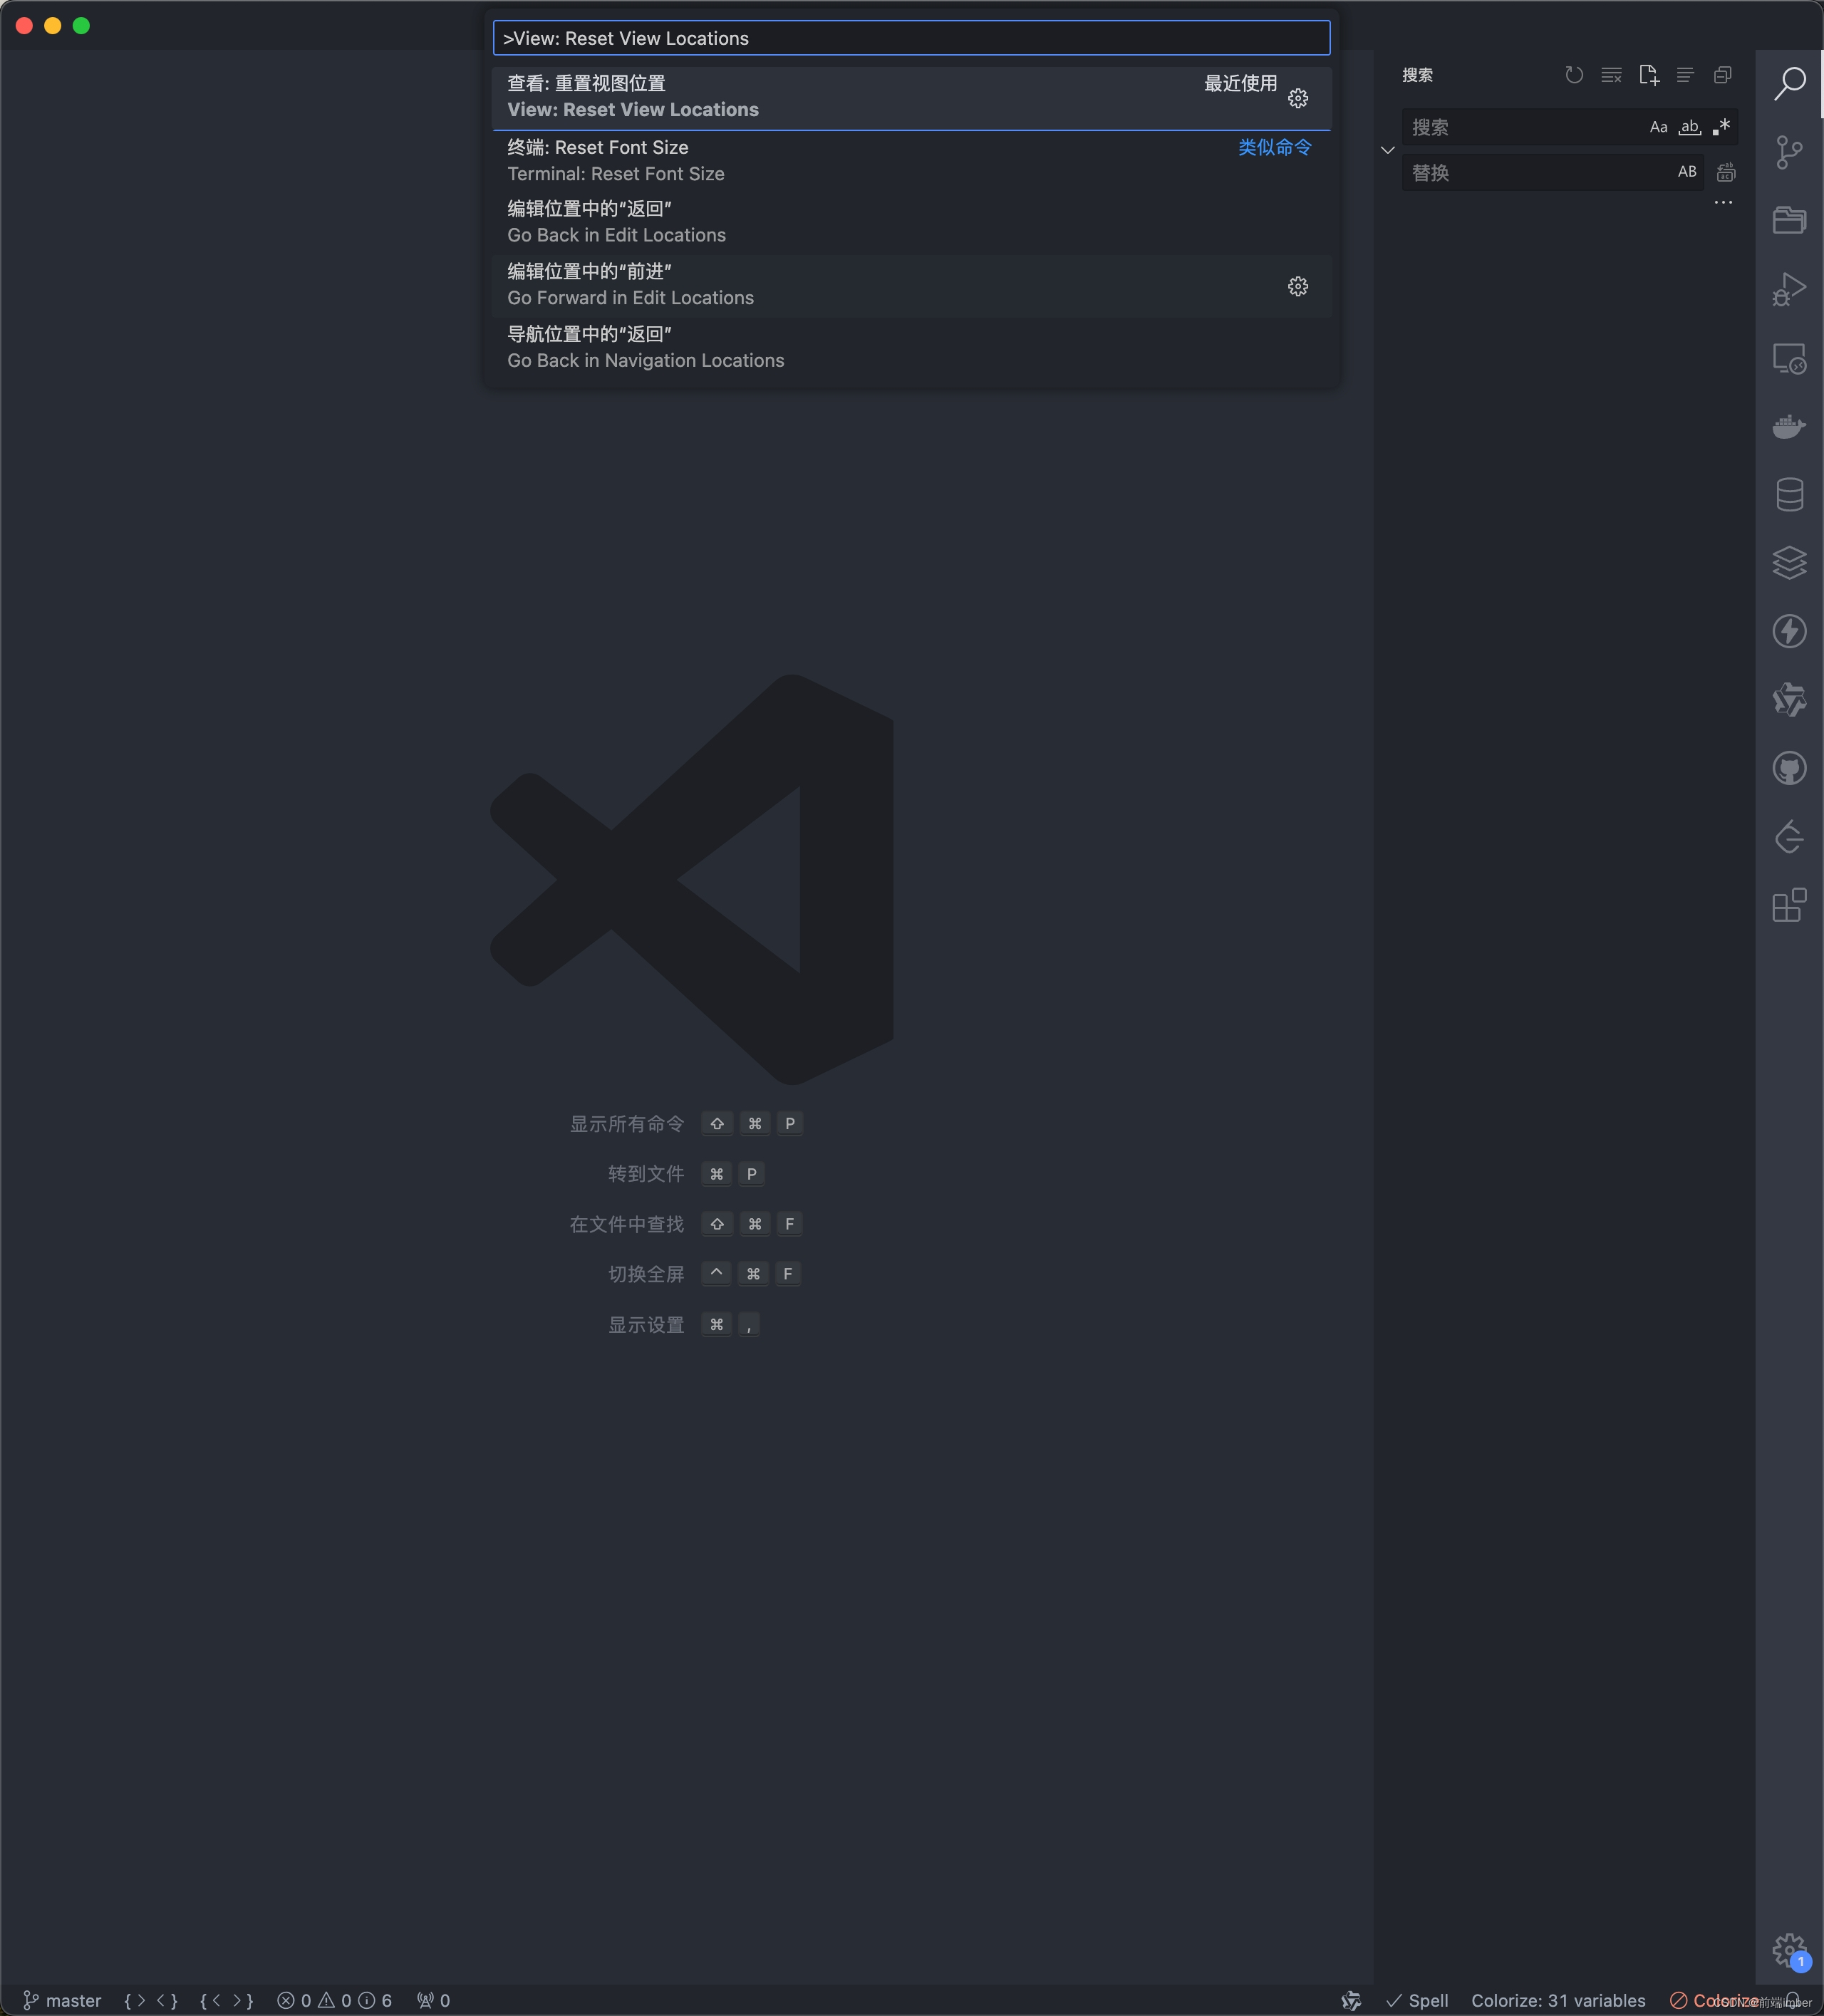Viewport: 1824px width, 2016px height.
Task: Toggle Use Regular Expression option
Action: 1720,127
